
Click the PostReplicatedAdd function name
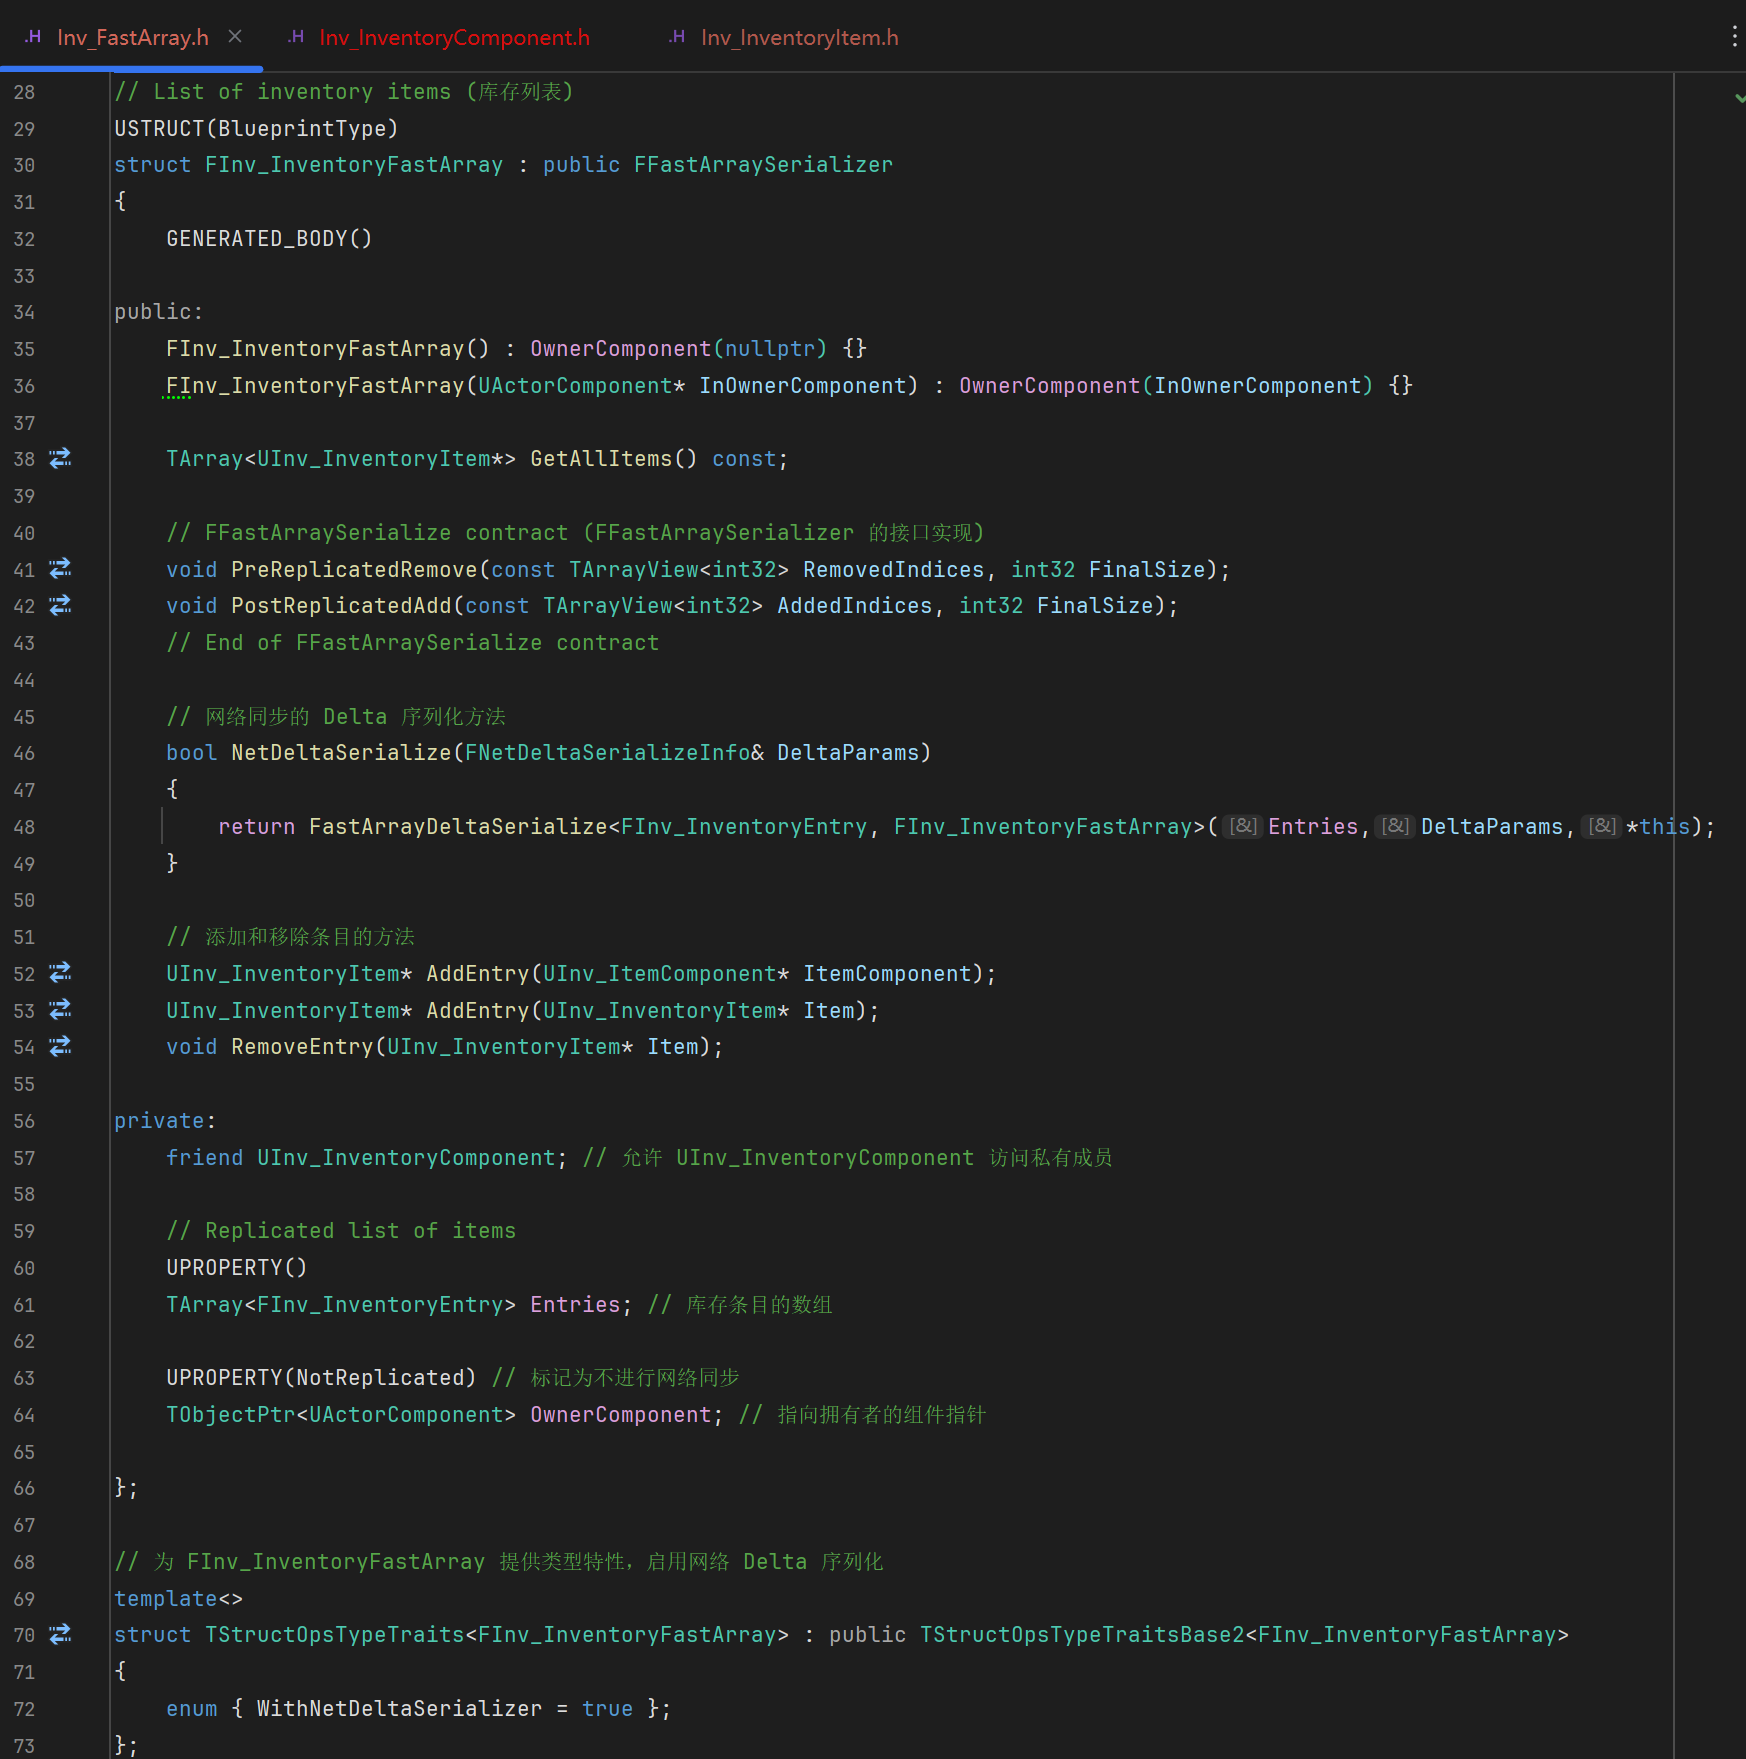(341, 606)
